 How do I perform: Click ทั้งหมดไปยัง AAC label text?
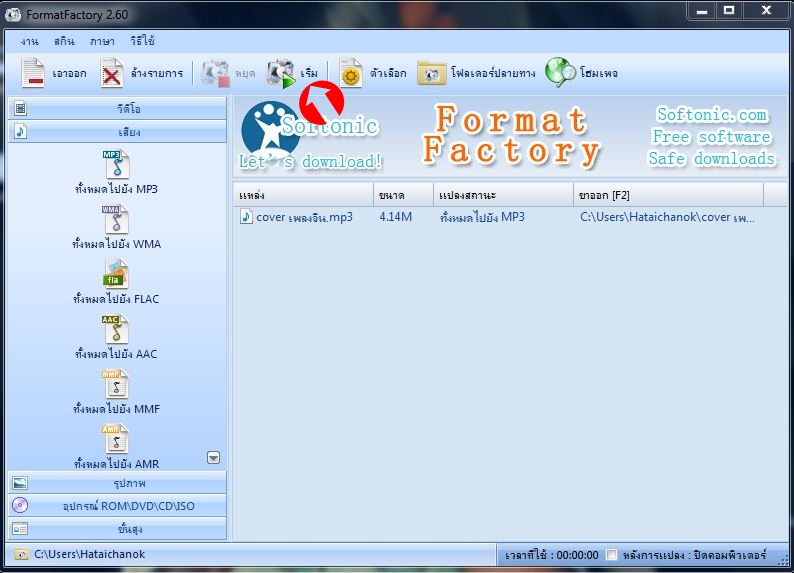pyautogui.click(x=116, y=354)
